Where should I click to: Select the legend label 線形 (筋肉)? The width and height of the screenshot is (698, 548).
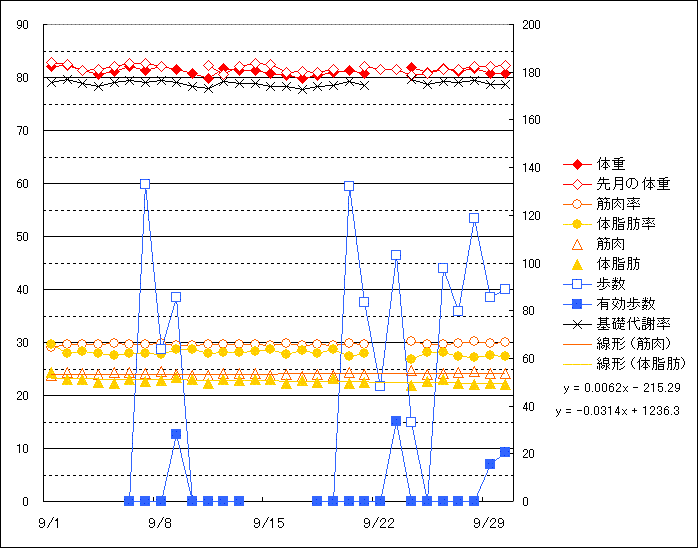pos(634,344)
